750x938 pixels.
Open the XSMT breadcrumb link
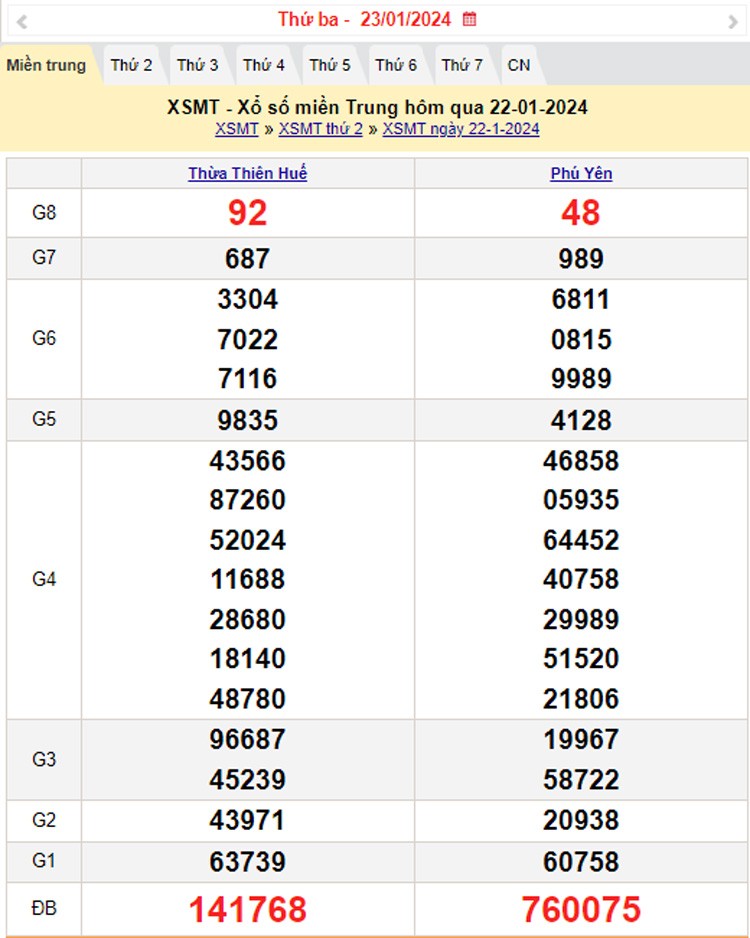[x=237, y=129]
